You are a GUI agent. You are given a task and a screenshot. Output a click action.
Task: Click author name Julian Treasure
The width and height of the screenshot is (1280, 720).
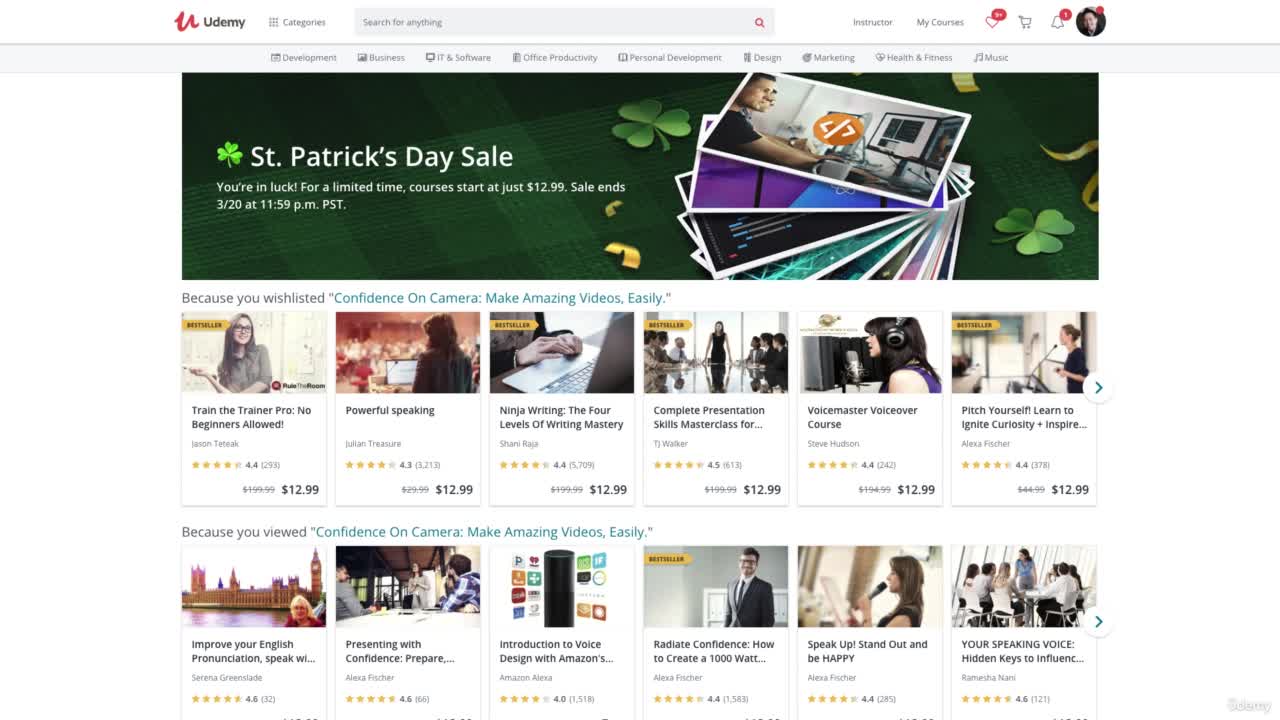click(373, 444)
